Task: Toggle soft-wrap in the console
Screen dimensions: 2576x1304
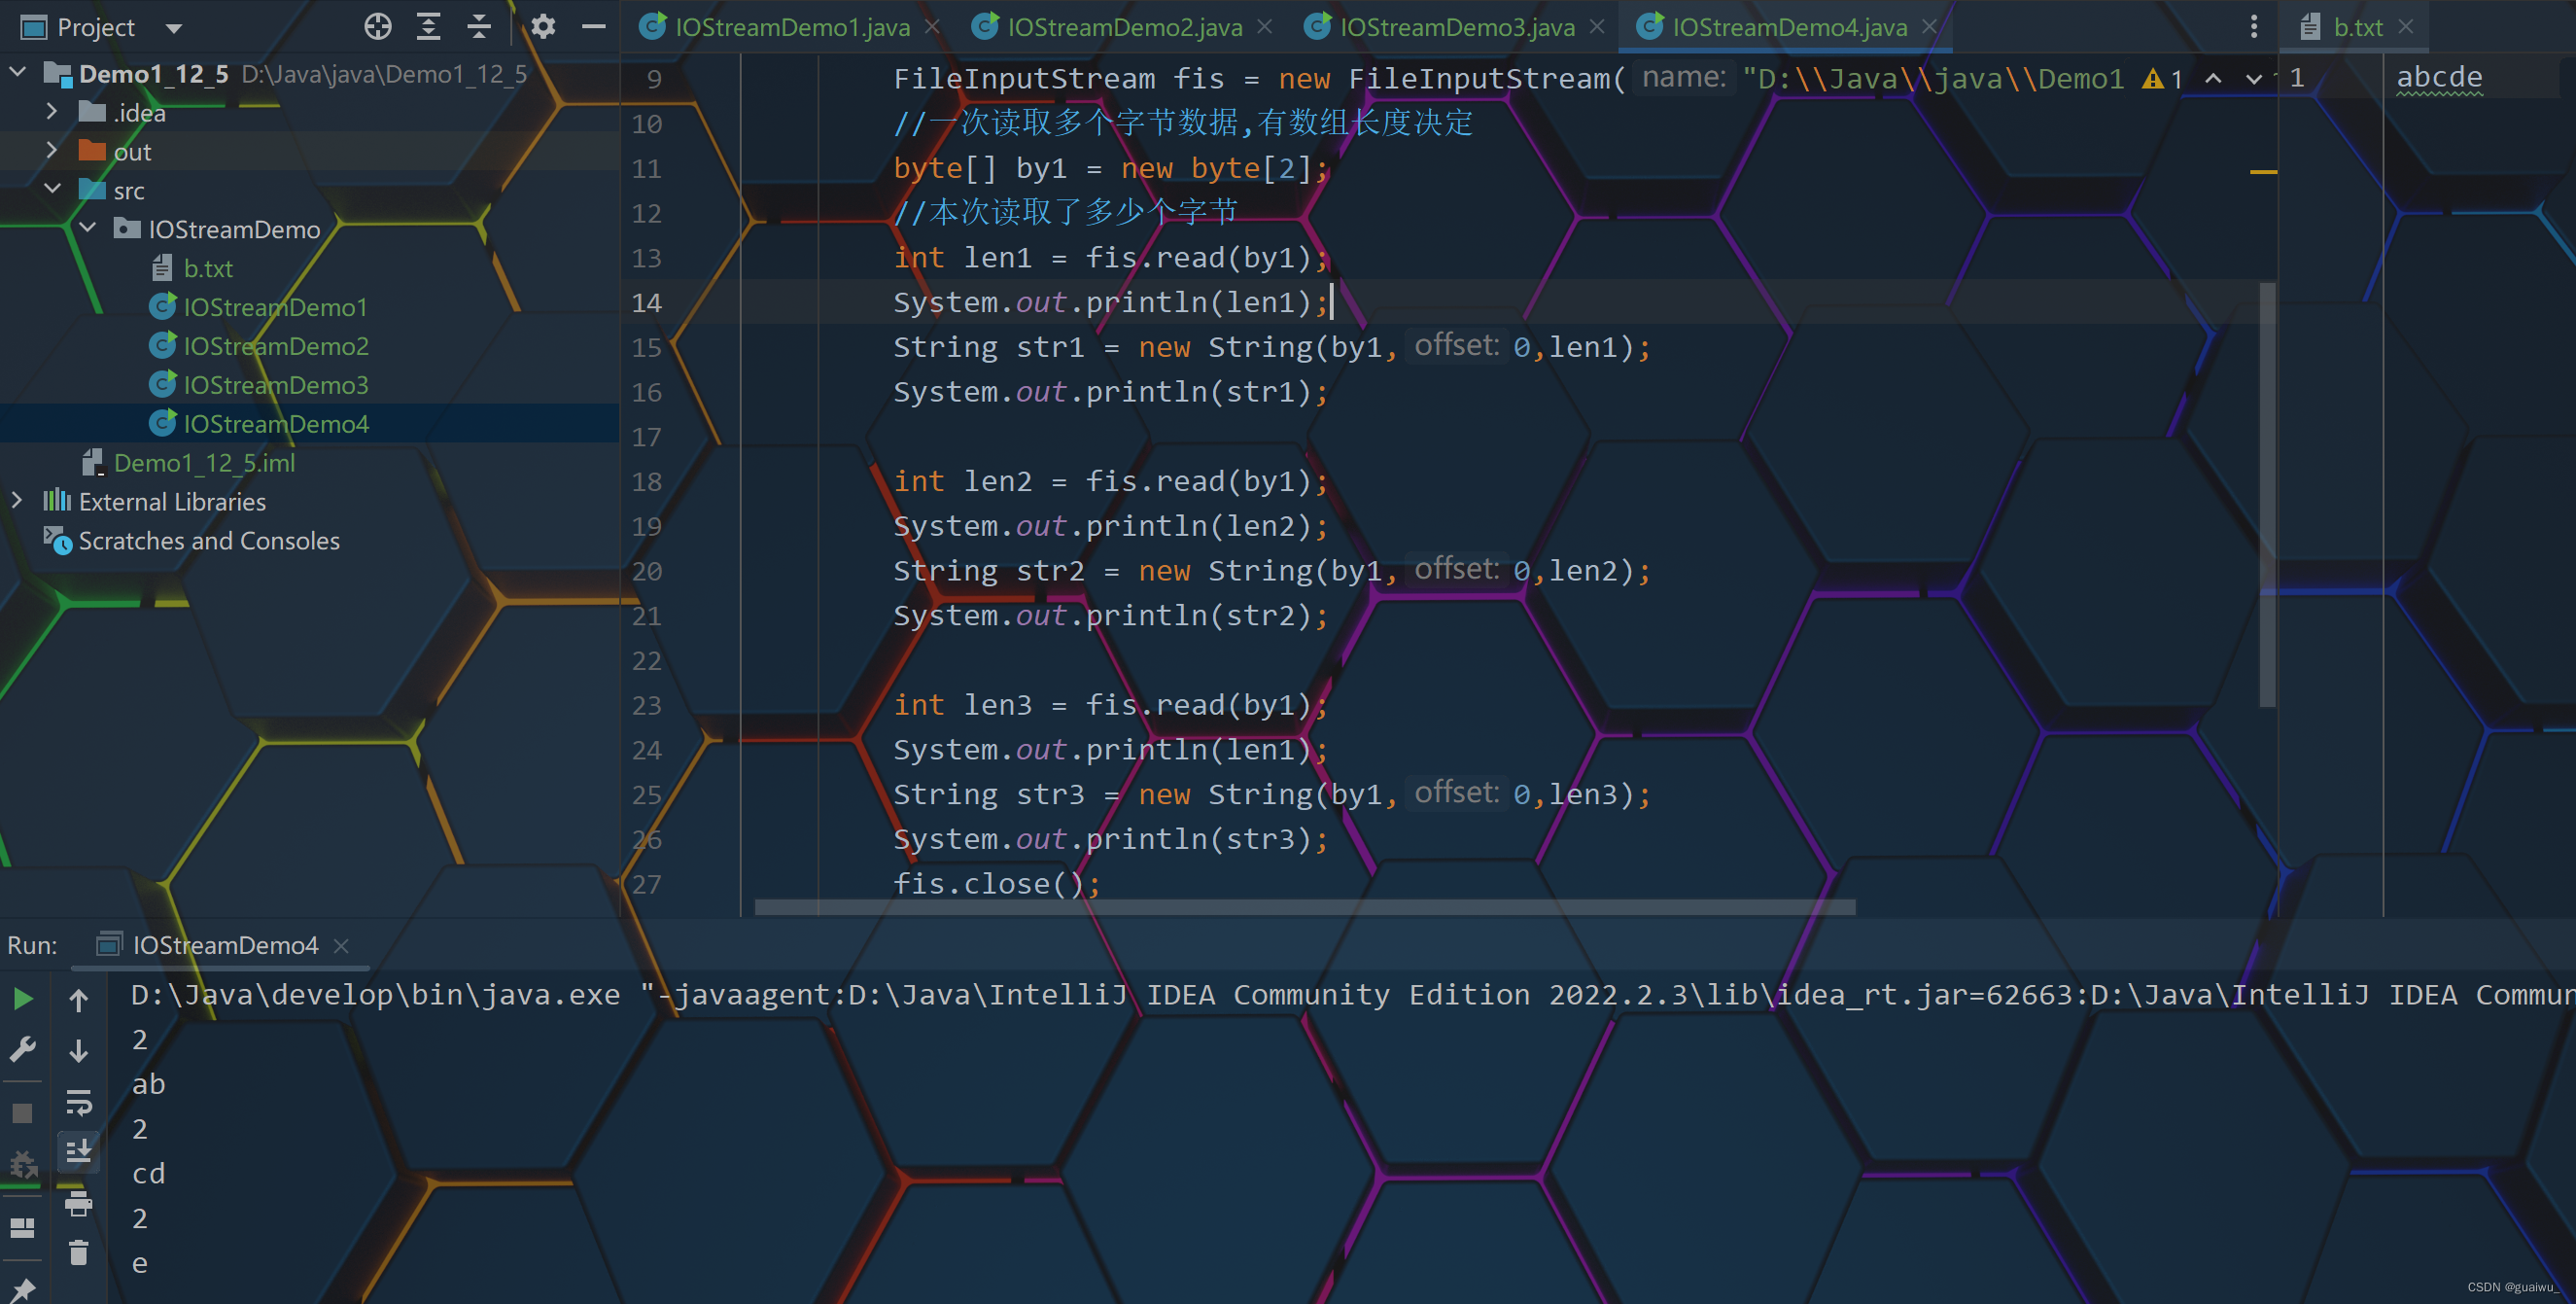Action: [x=78, y=1102]
